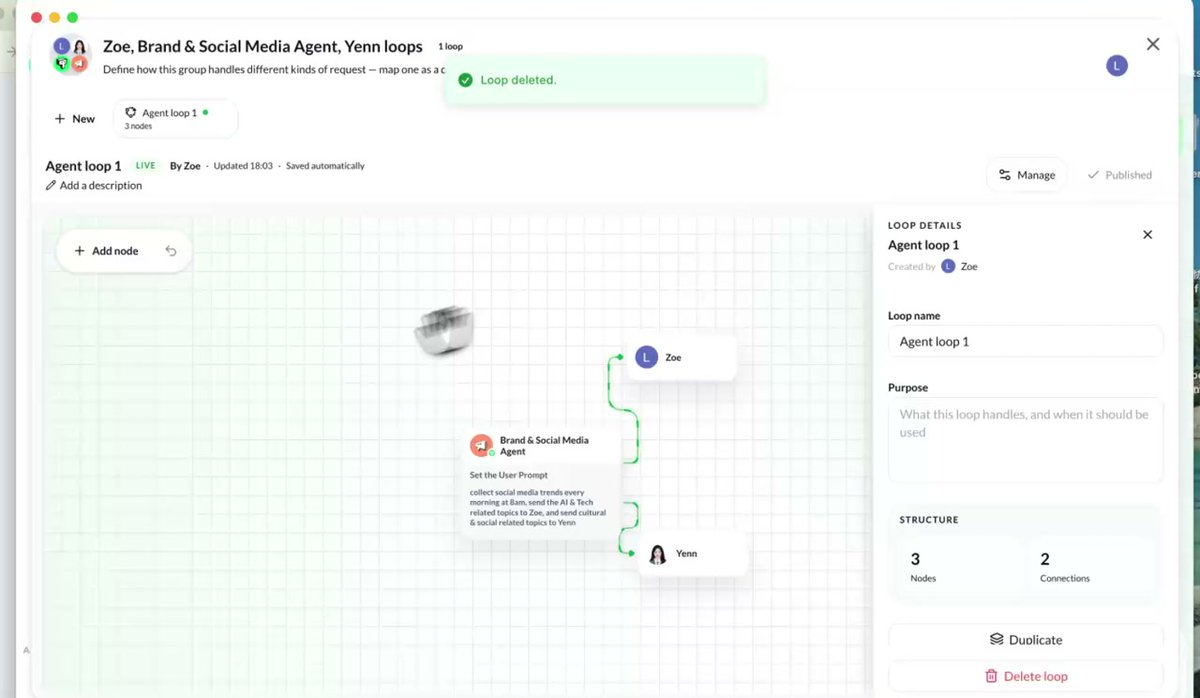Click the Duplicate button

click(1025, 639)
